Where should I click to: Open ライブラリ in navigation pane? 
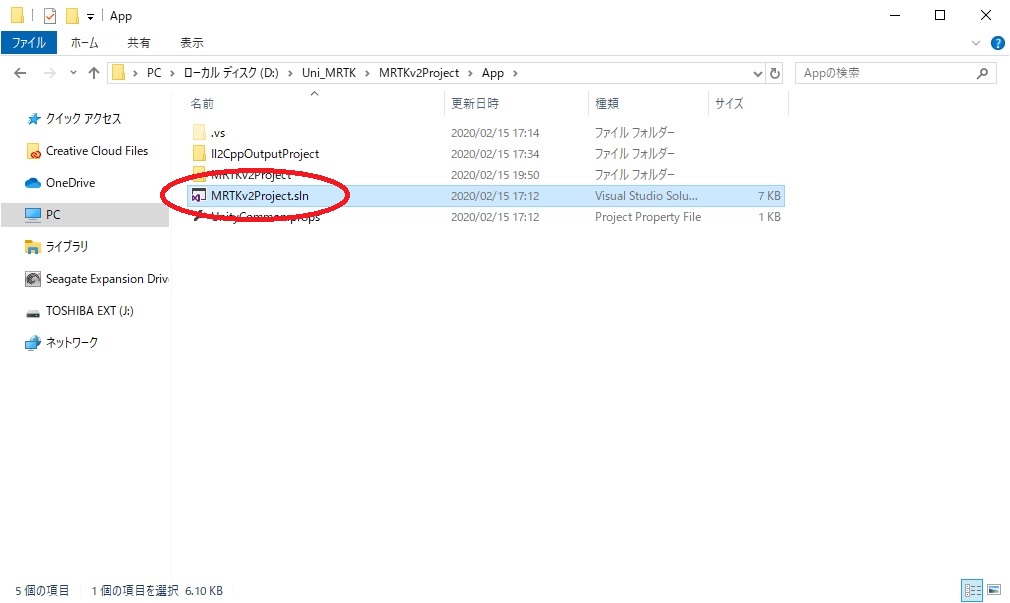(66, 247)
